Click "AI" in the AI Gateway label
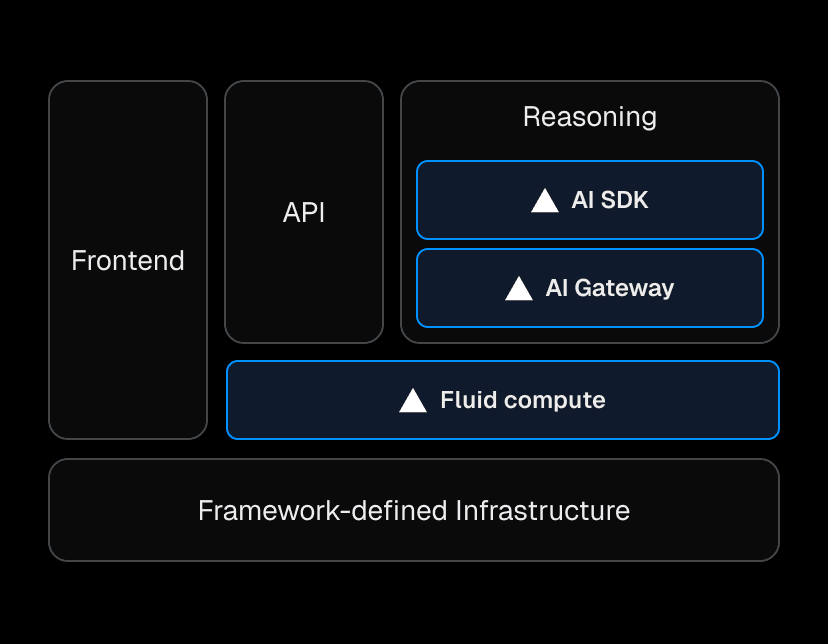Screen dimensions: 828x644 click(x=557, y=289)
